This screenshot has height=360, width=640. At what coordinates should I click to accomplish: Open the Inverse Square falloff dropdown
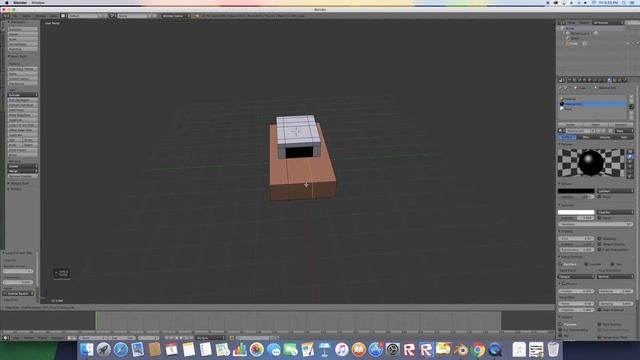click(18, 293)
